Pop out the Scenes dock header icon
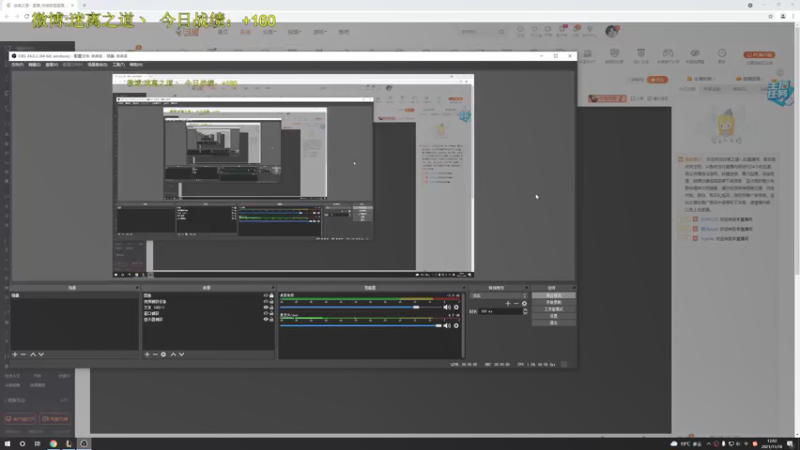The height and width of the screenshot is (450, 800). coord(136,288)
